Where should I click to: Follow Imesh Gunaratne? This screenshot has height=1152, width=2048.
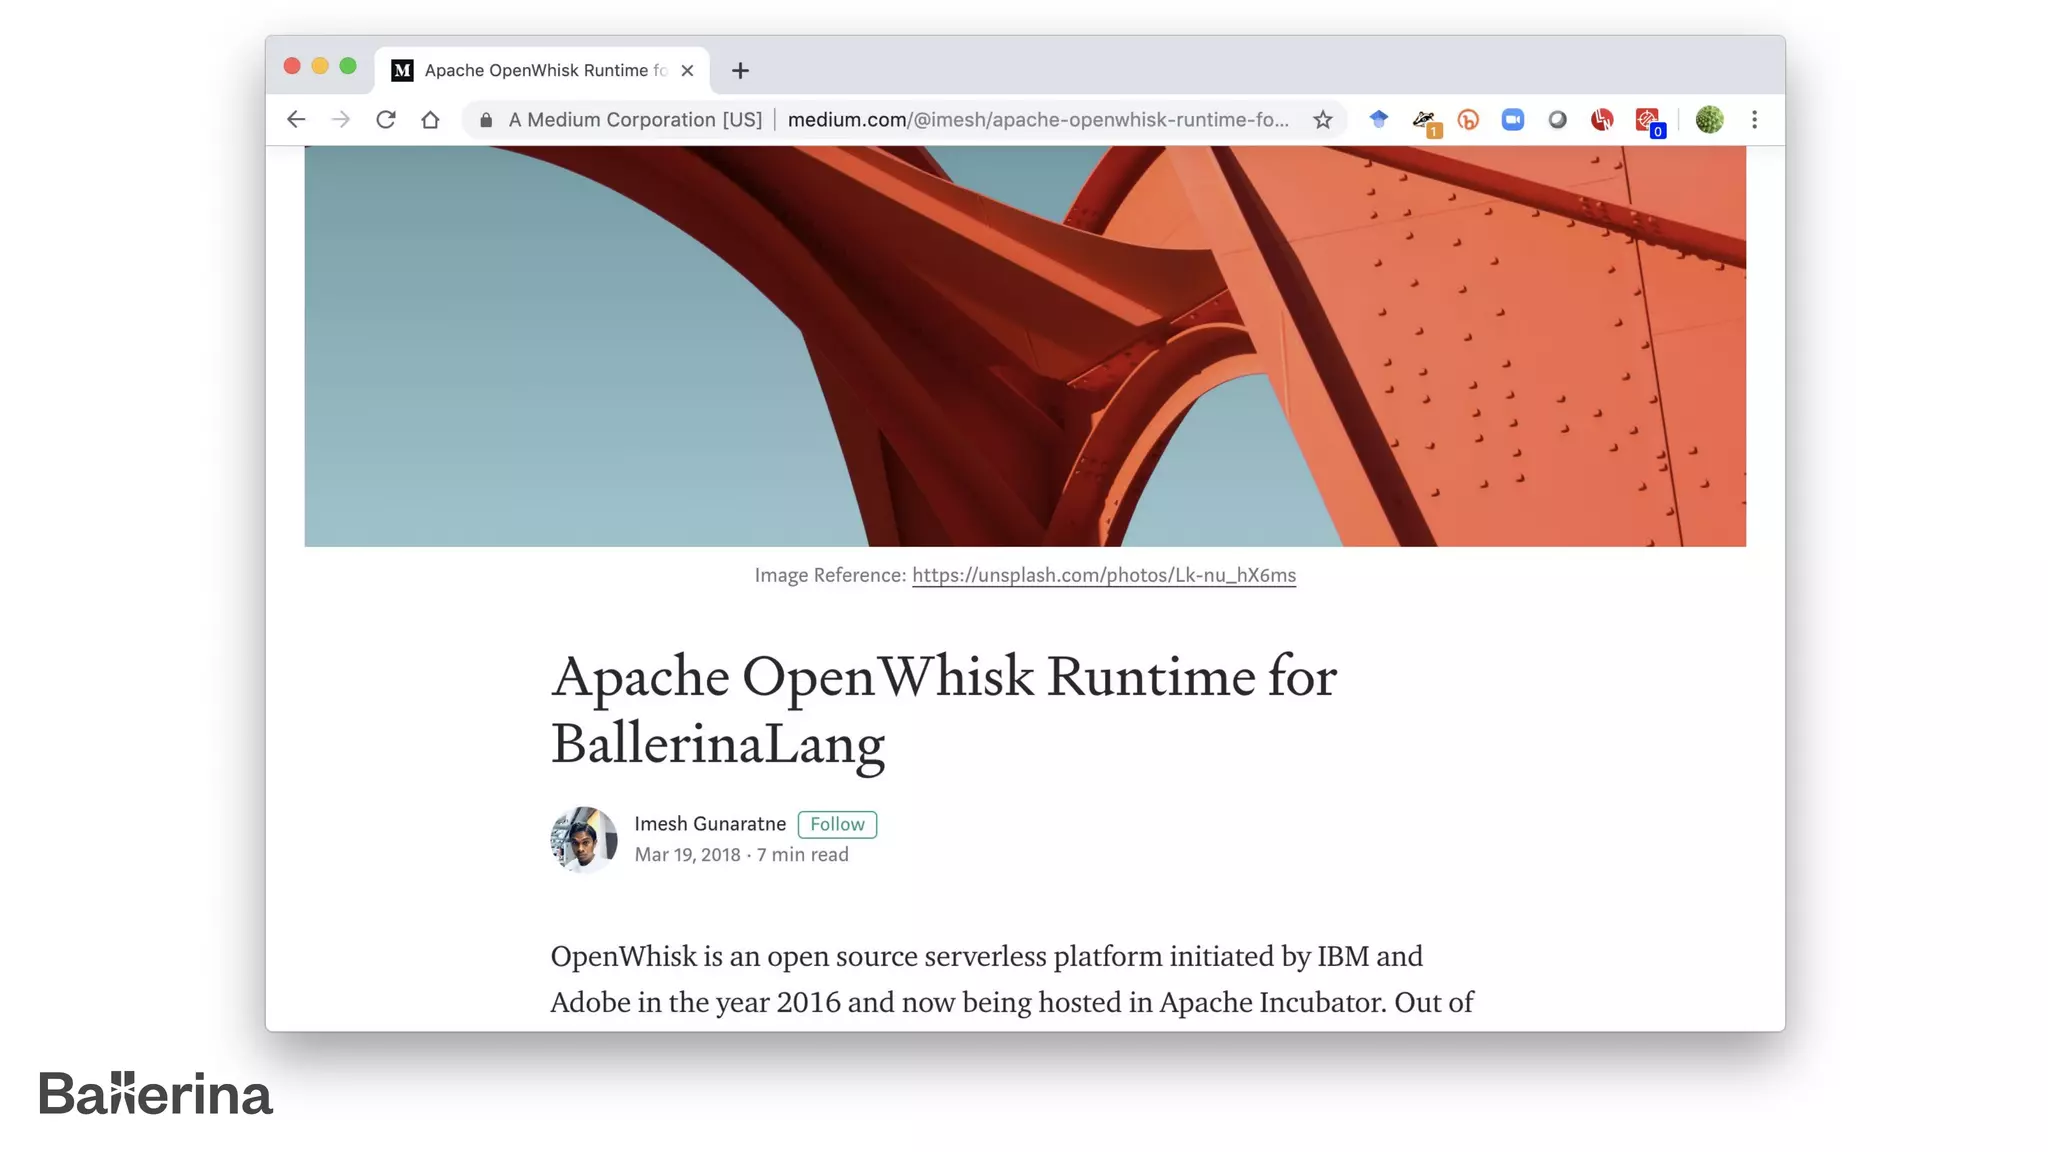coord(837,824)
